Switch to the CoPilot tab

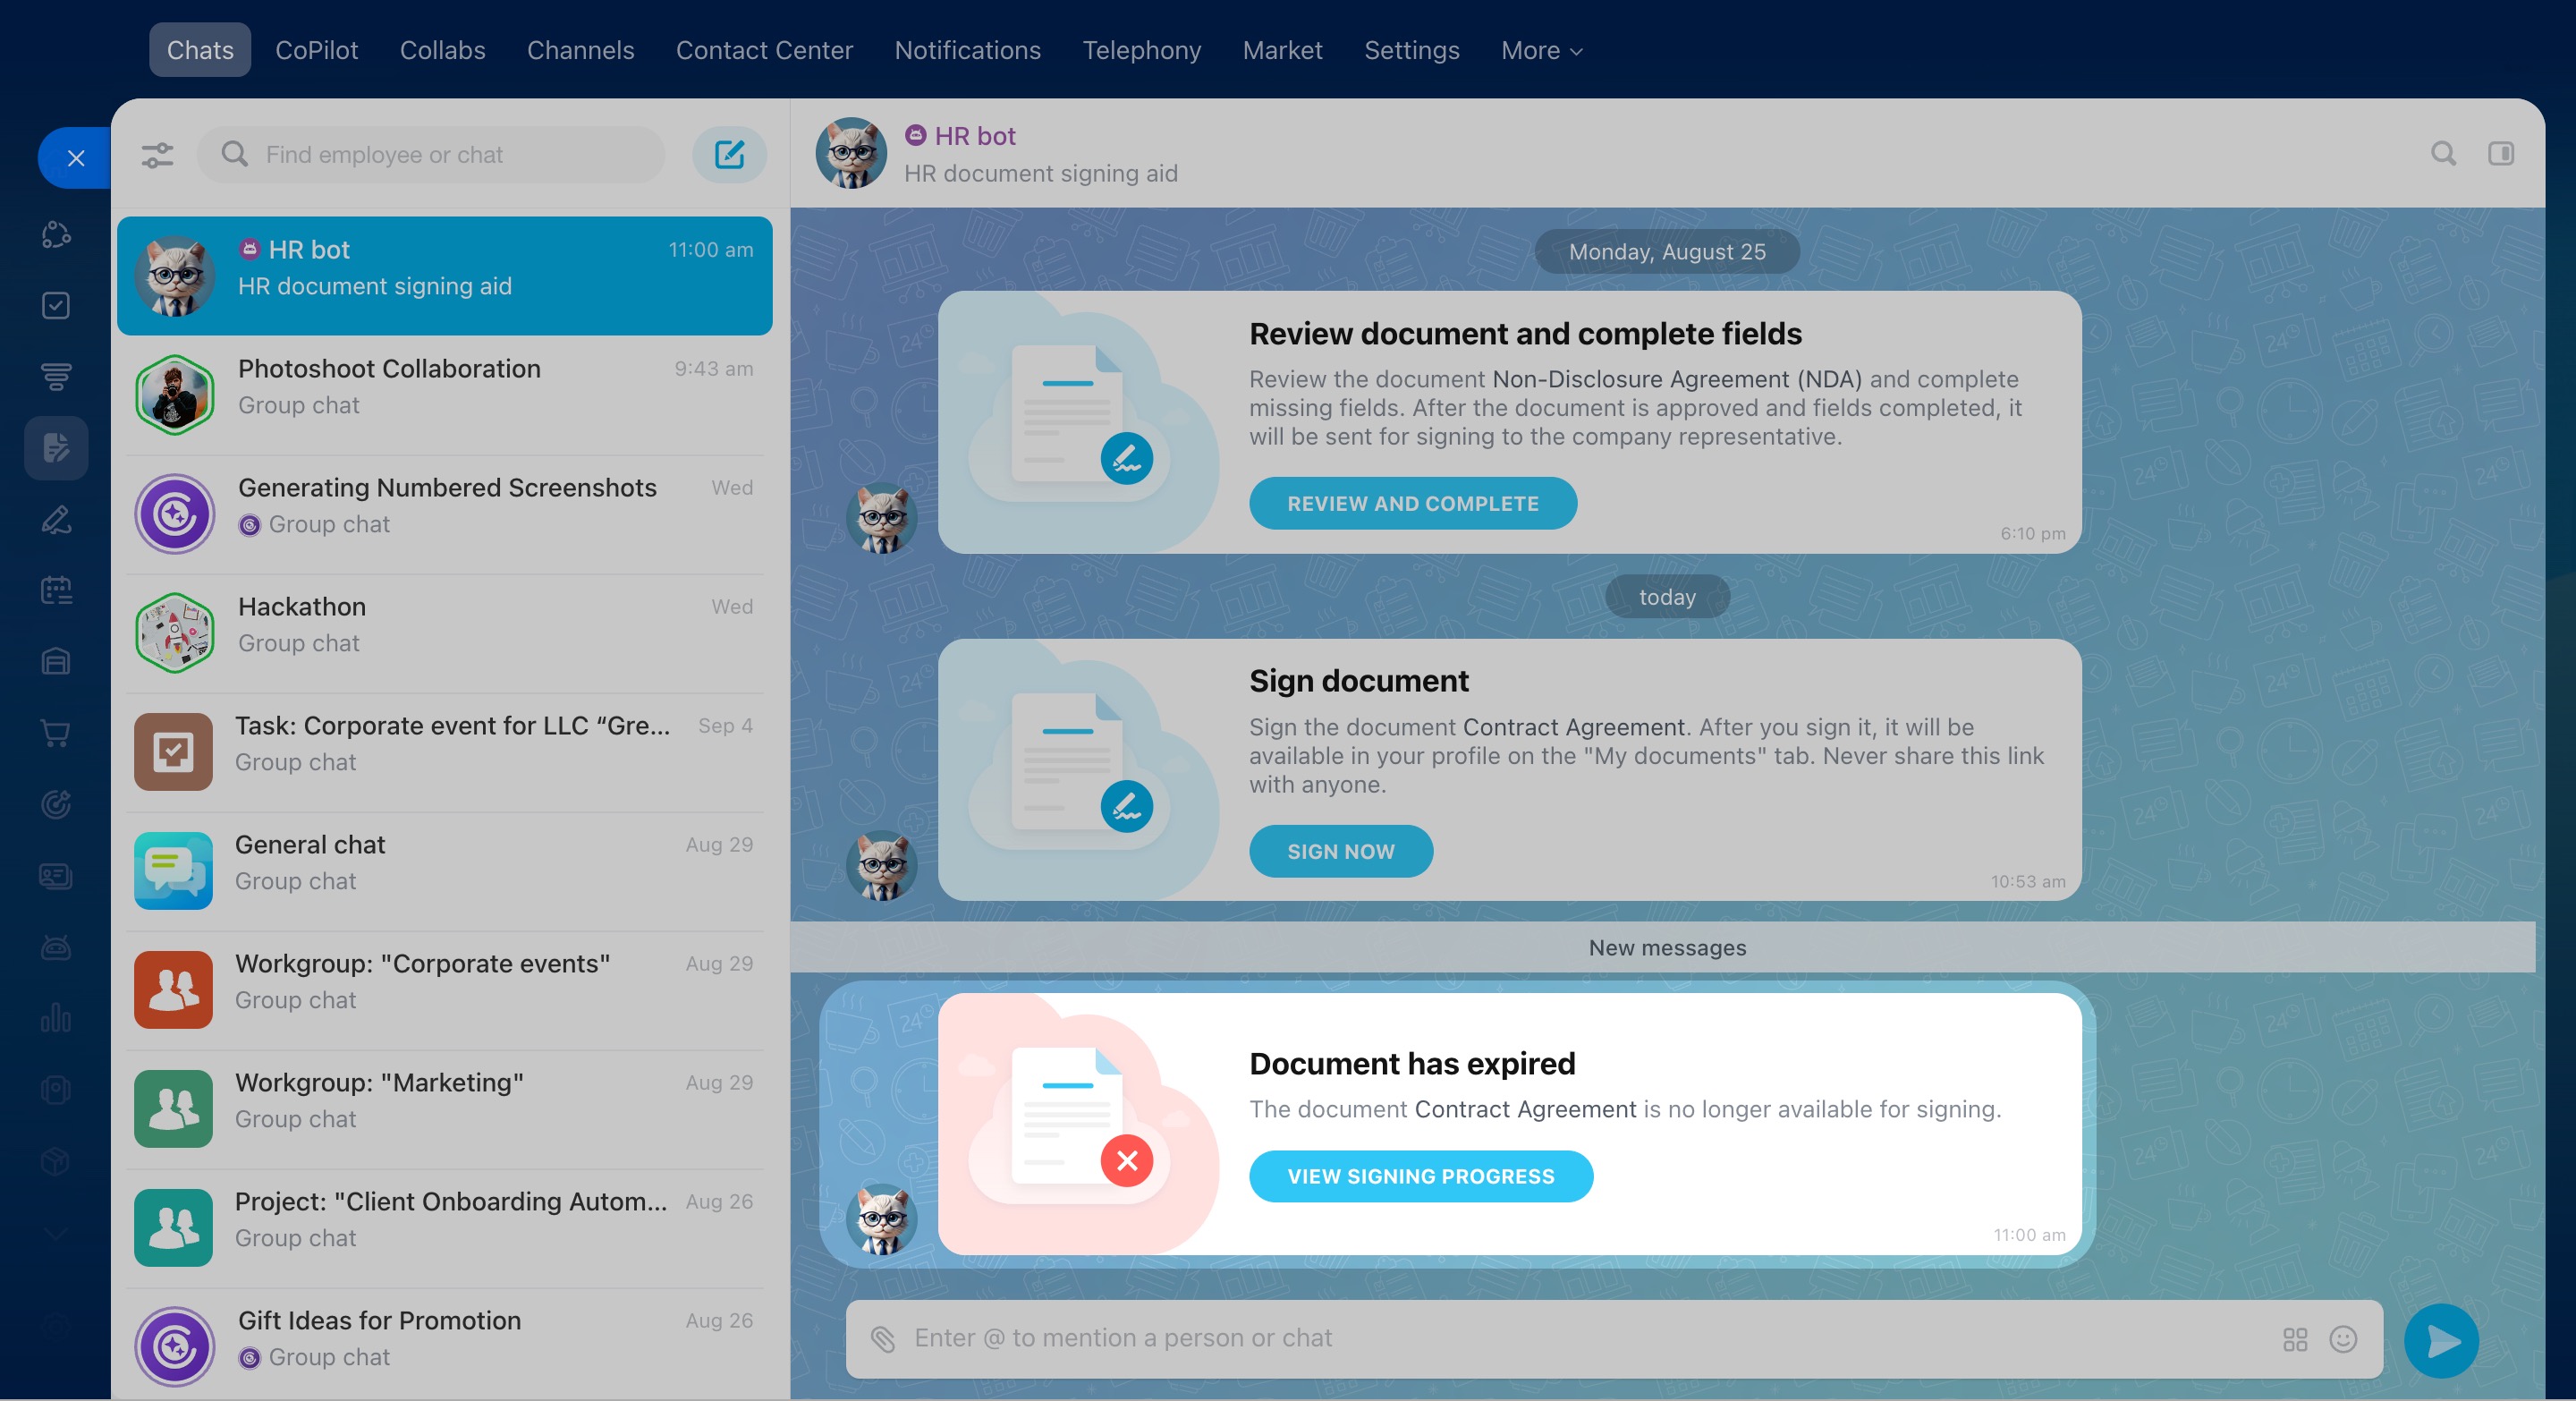click(316, 50)
